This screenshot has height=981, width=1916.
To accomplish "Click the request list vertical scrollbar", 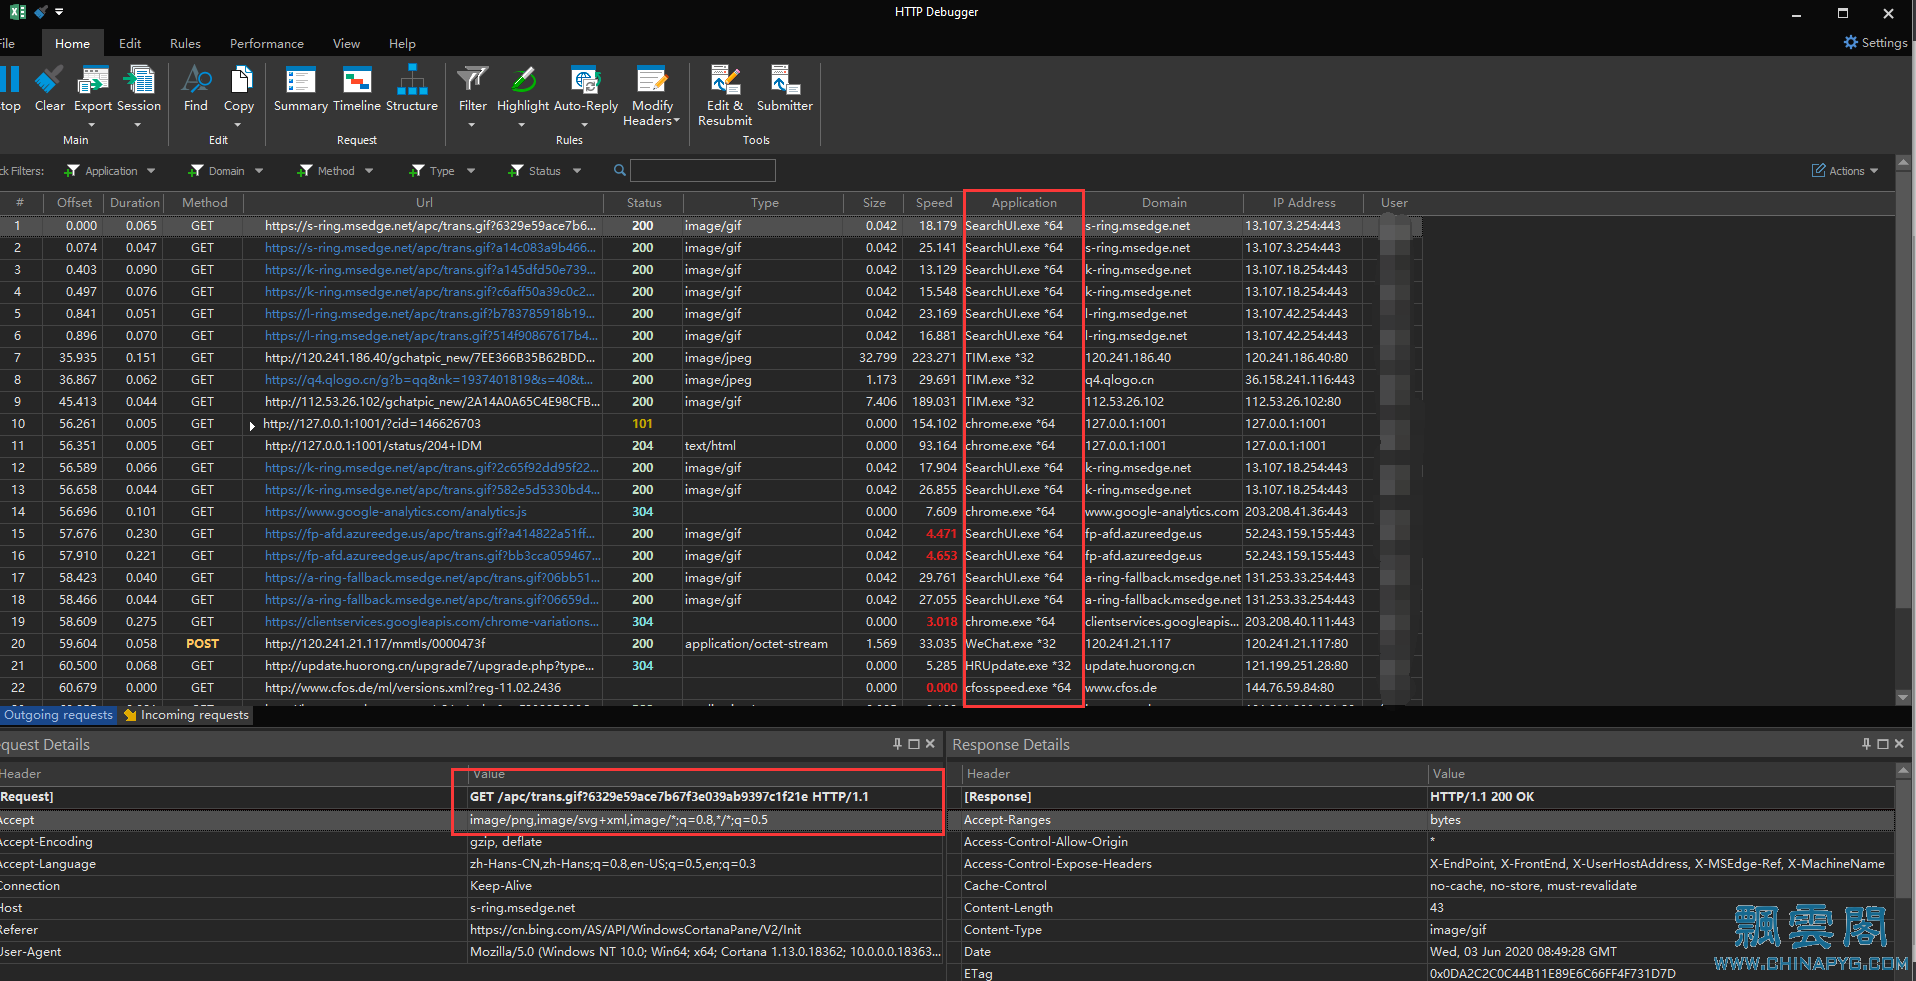I will (1904, 390).
